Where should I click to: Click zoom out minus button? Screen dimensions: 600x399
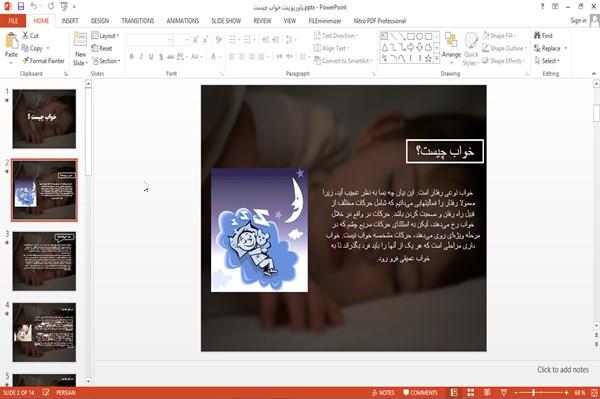click(x=516, y=392)
